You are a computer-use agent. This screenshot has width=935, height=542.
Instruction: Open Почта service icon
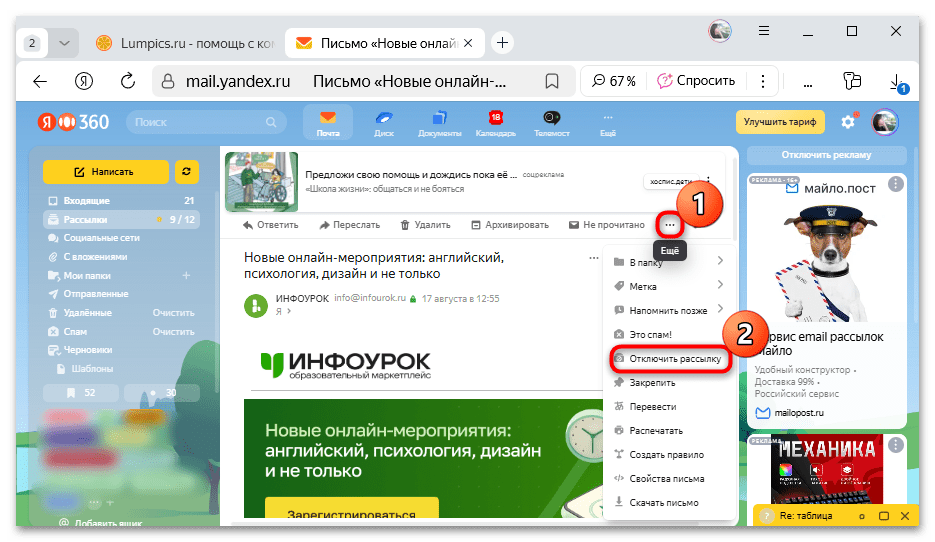pos(328,123)
